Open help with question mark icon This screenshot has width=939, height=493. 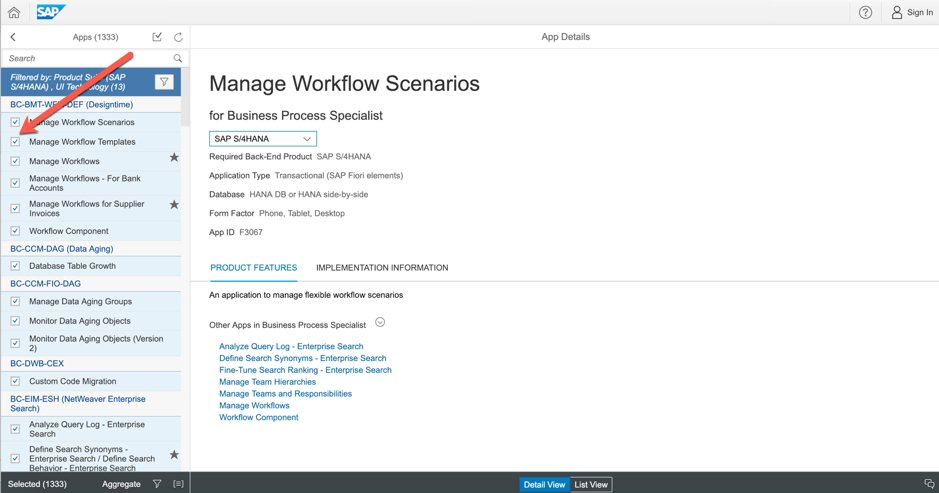(865, 12)
